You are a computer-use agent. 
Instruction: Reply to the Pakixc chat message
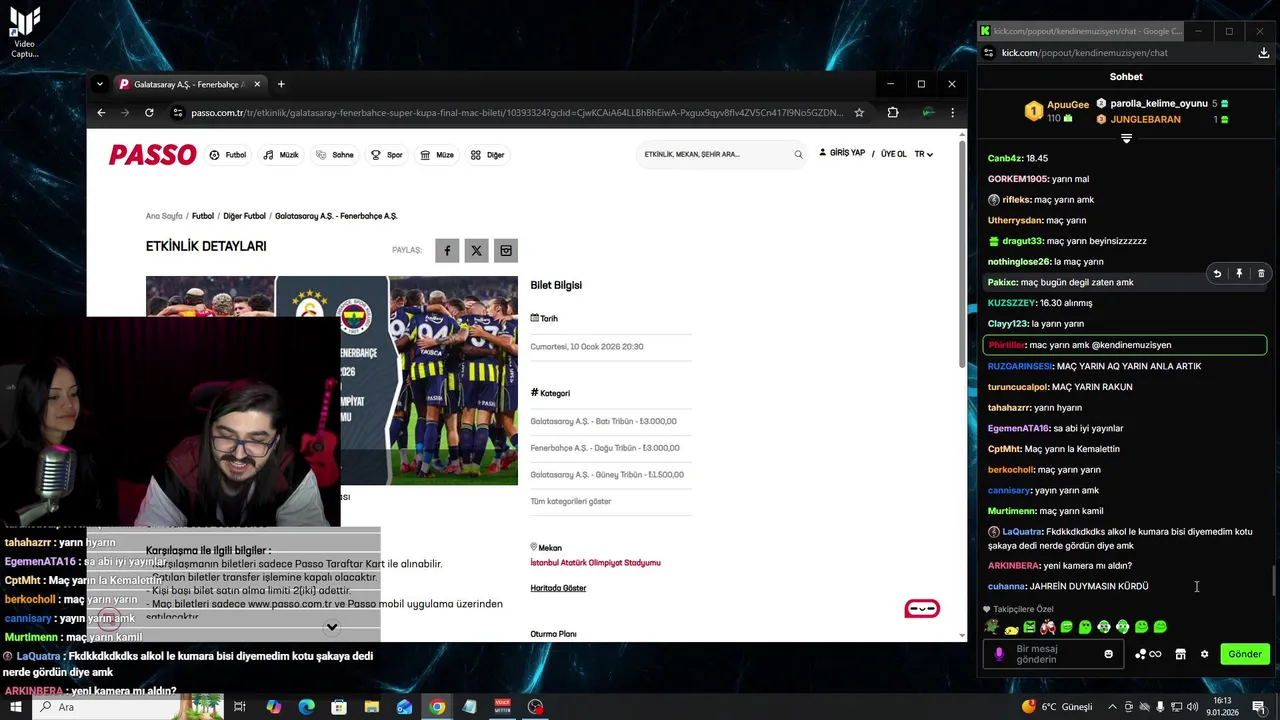[1217, 273]
